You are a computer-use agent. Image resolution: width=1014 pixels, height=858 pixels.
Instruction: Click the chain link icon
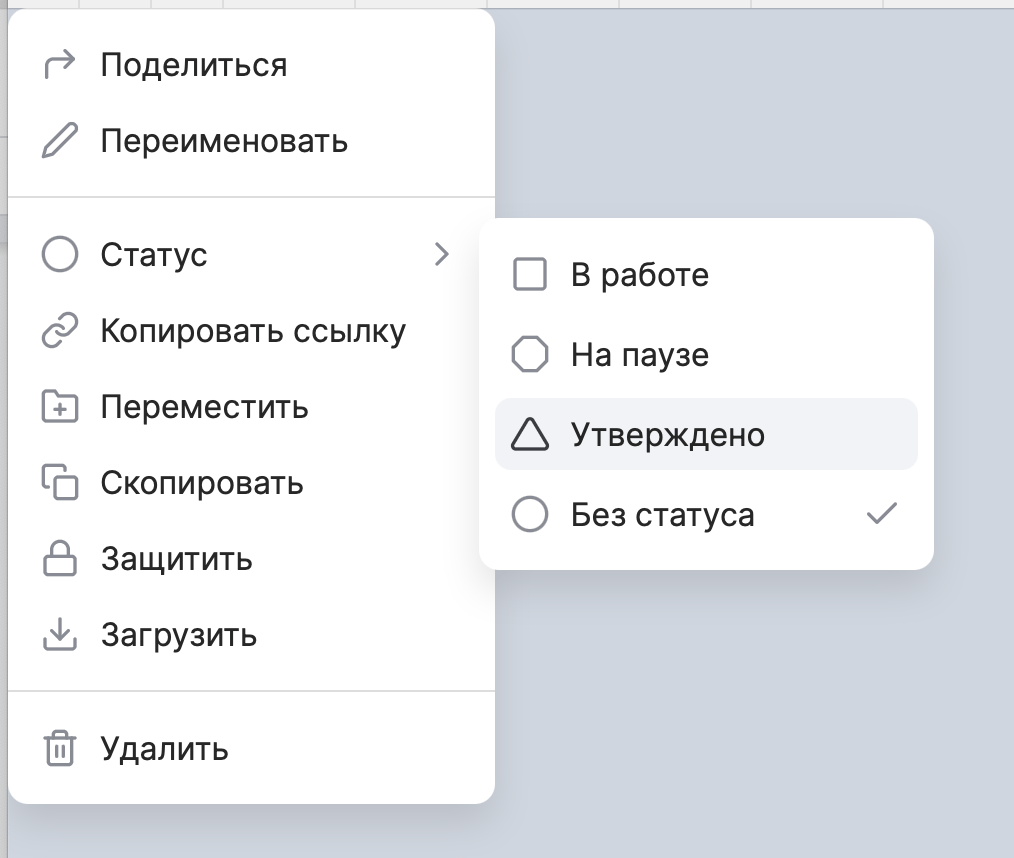tap(60, 332)
